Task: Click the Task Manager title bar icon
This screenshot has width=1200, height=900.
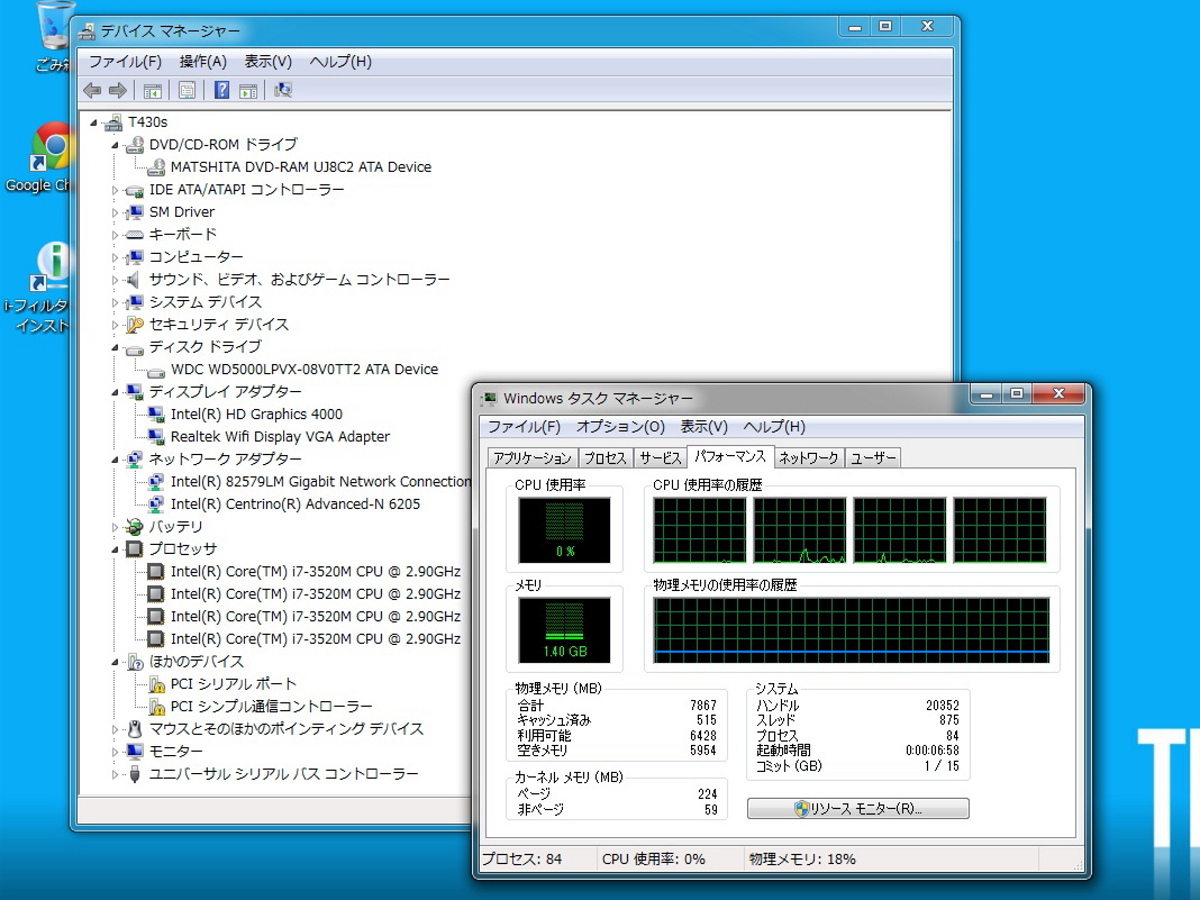Action: [489, 398]
